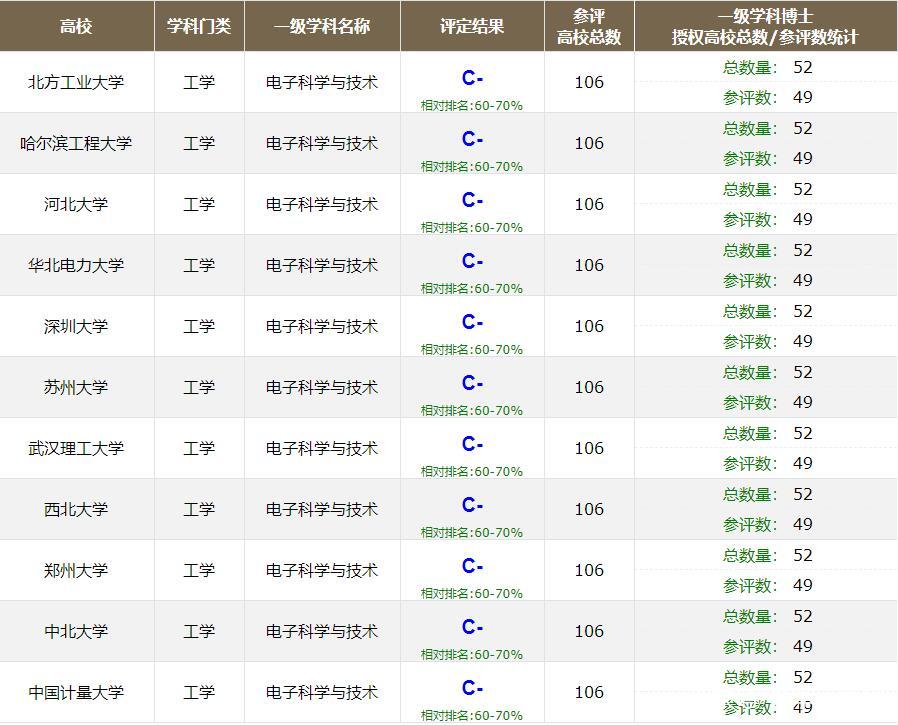Image resolution: width=898 pixels, height=725 pixels.
Task: Click 电子科学与技术 in the 西北大学 row
Action: coord(322,509)
